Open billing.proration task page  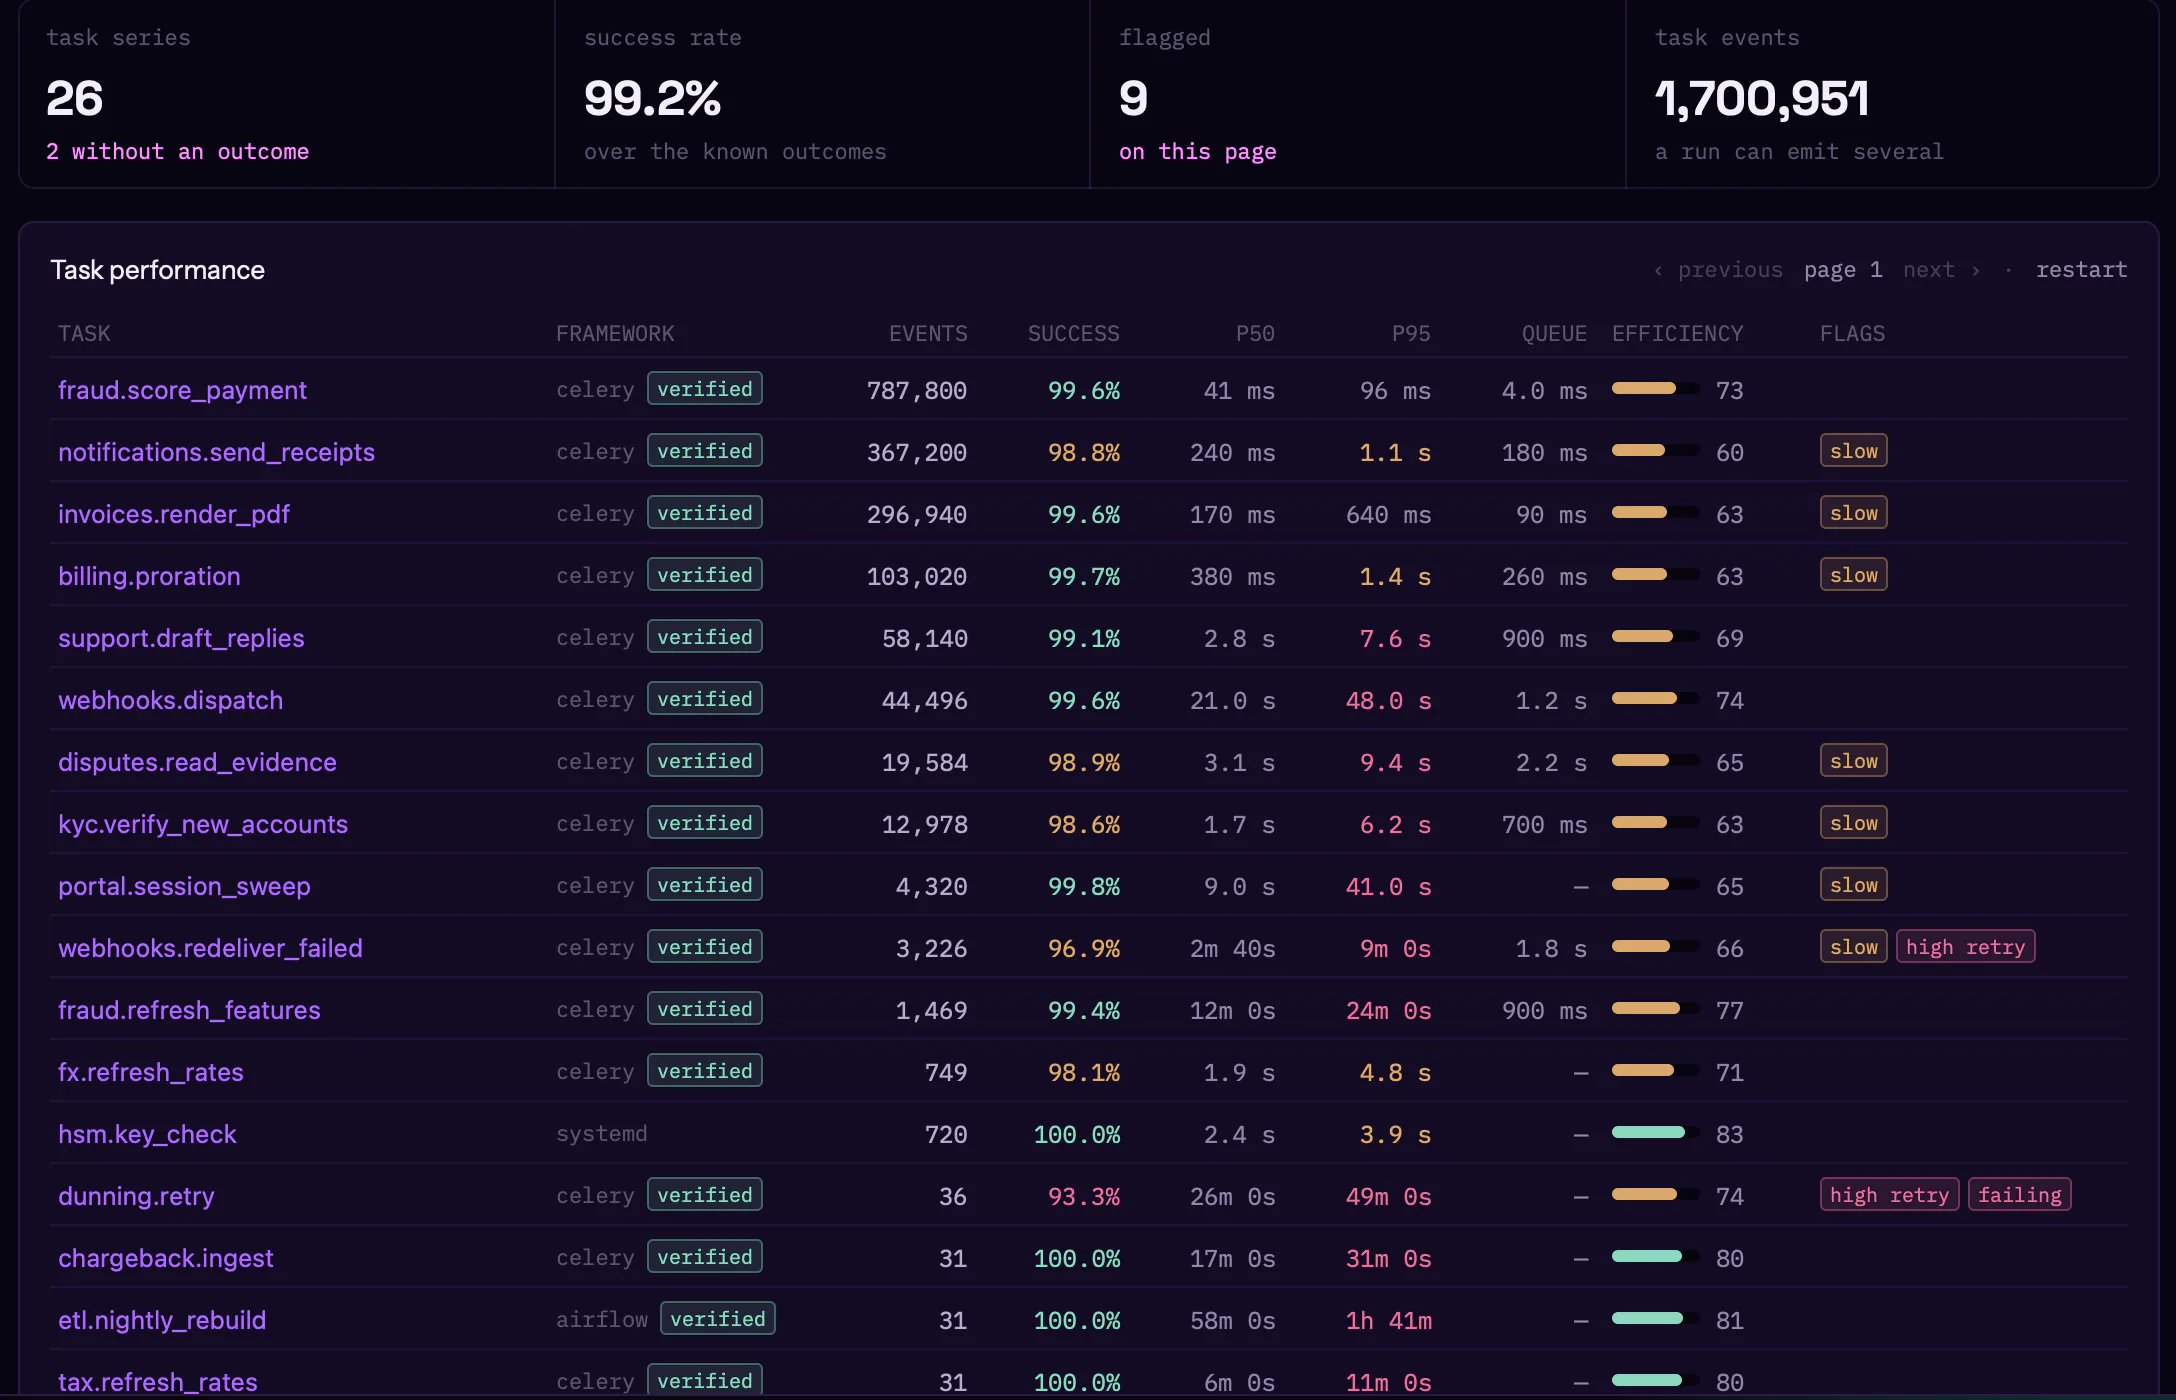point(149,576)
